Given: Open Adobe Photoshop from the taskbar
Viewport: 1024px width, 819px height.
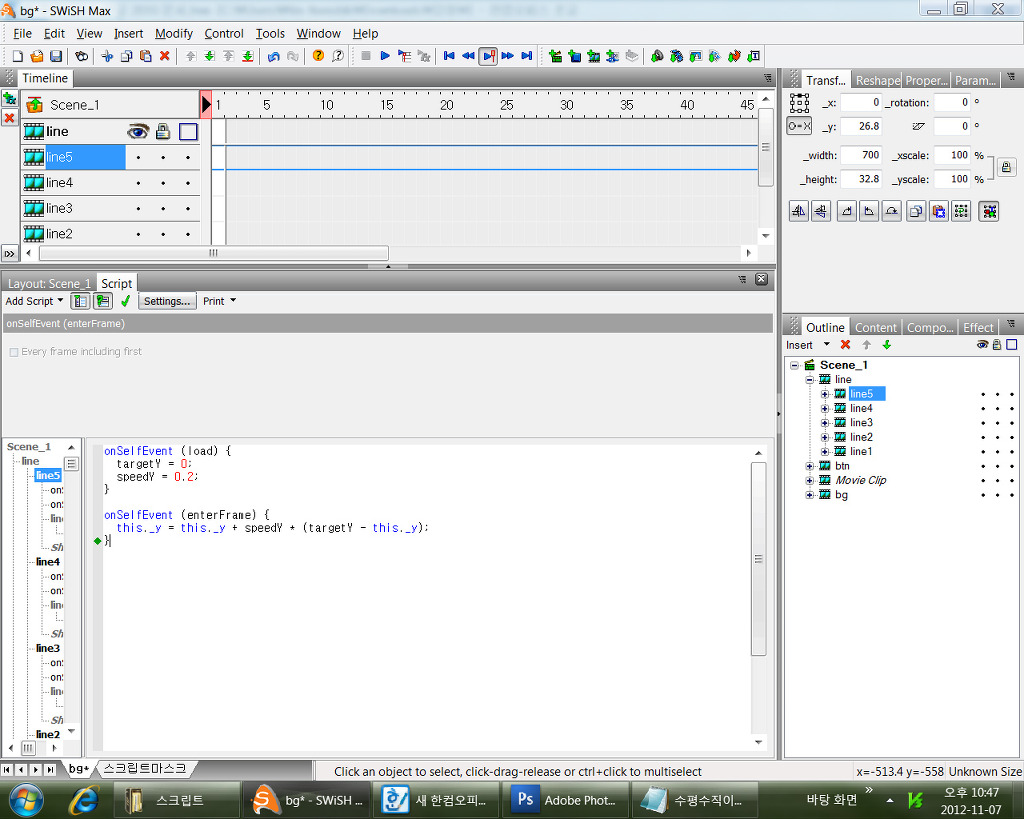Looking at the screenshot, I should pos(568,800).
